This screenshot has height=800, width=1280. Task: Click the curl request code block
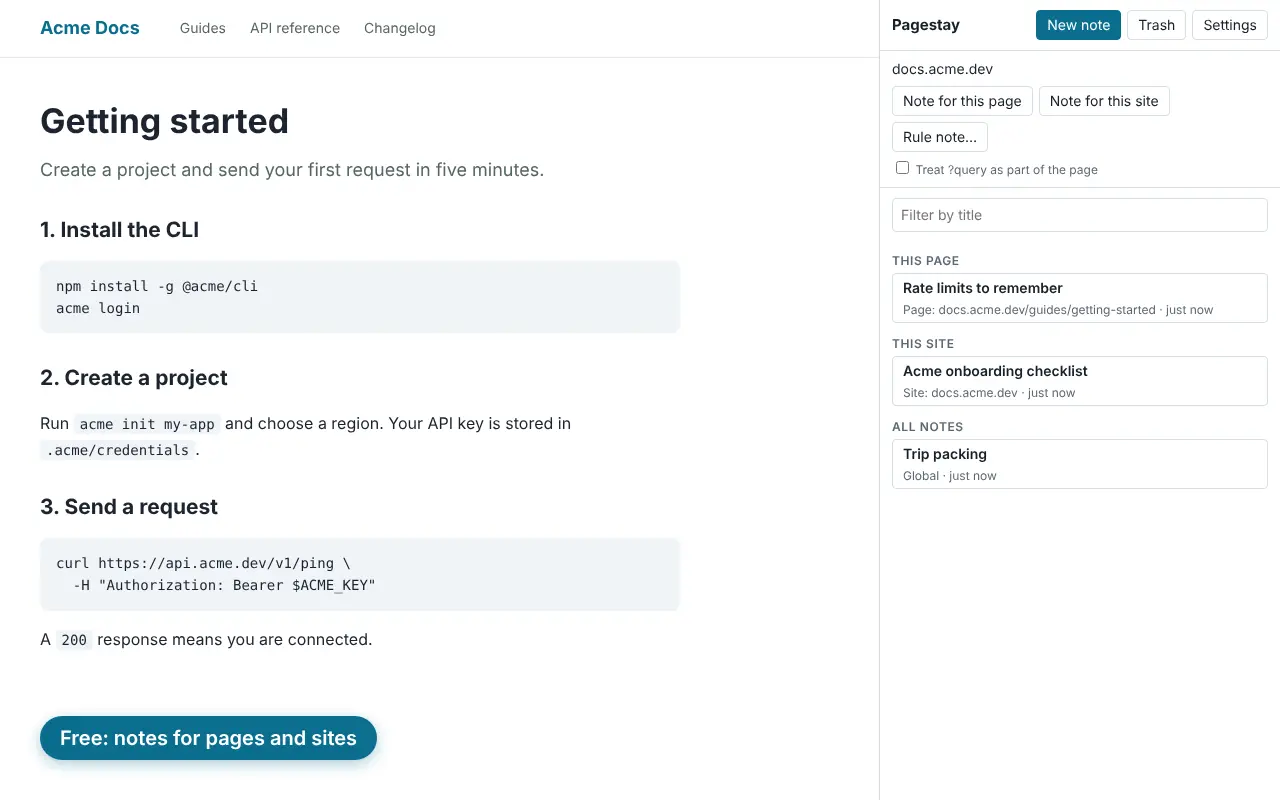(x=360, y=574)
